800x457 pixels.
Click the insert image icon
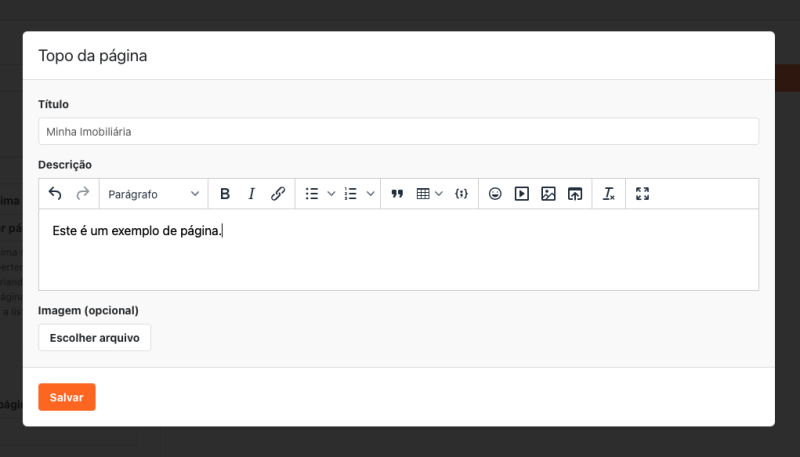coord(548,194)
